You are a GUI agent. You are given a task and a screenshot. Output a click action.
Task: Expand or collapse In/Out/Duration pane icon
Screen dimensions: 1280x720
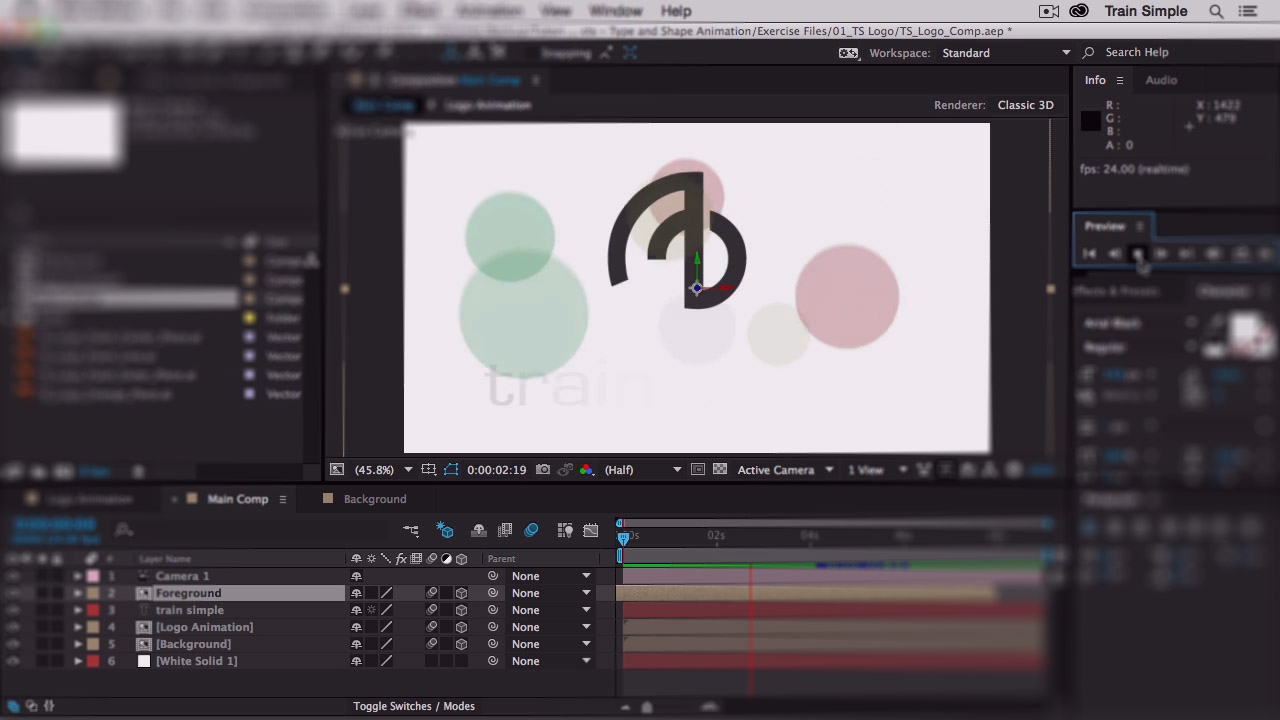click(49, 706)
